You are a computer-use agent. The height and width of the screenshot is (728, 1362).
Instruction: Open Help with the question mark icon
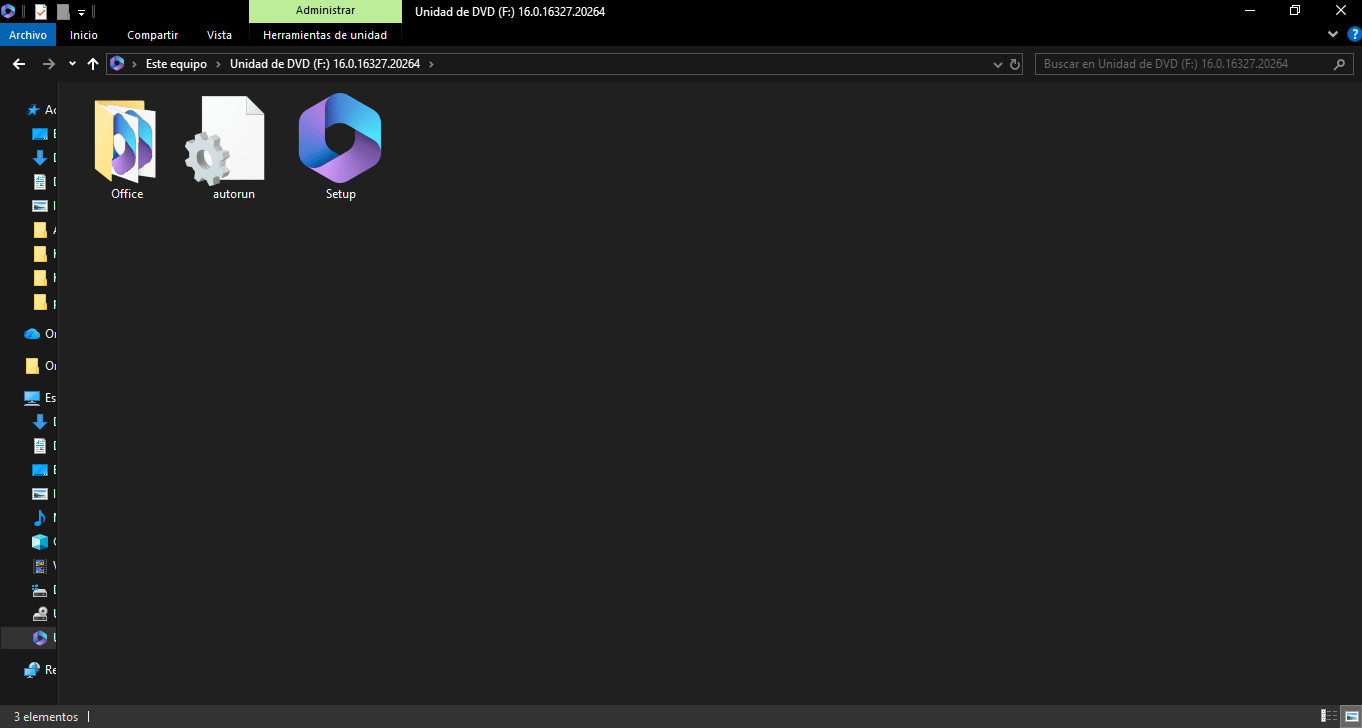1353,34
